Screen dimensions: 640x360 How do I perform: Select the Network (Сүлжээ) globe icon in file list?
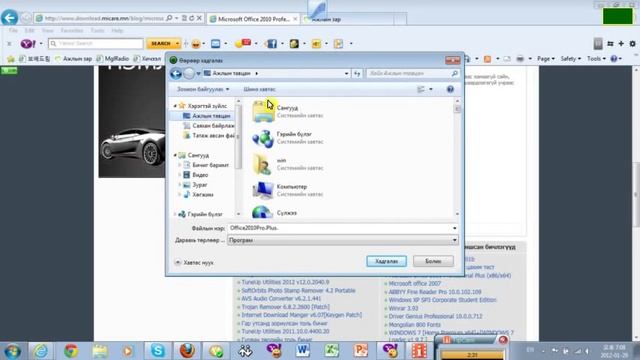[x=262, y=213]
